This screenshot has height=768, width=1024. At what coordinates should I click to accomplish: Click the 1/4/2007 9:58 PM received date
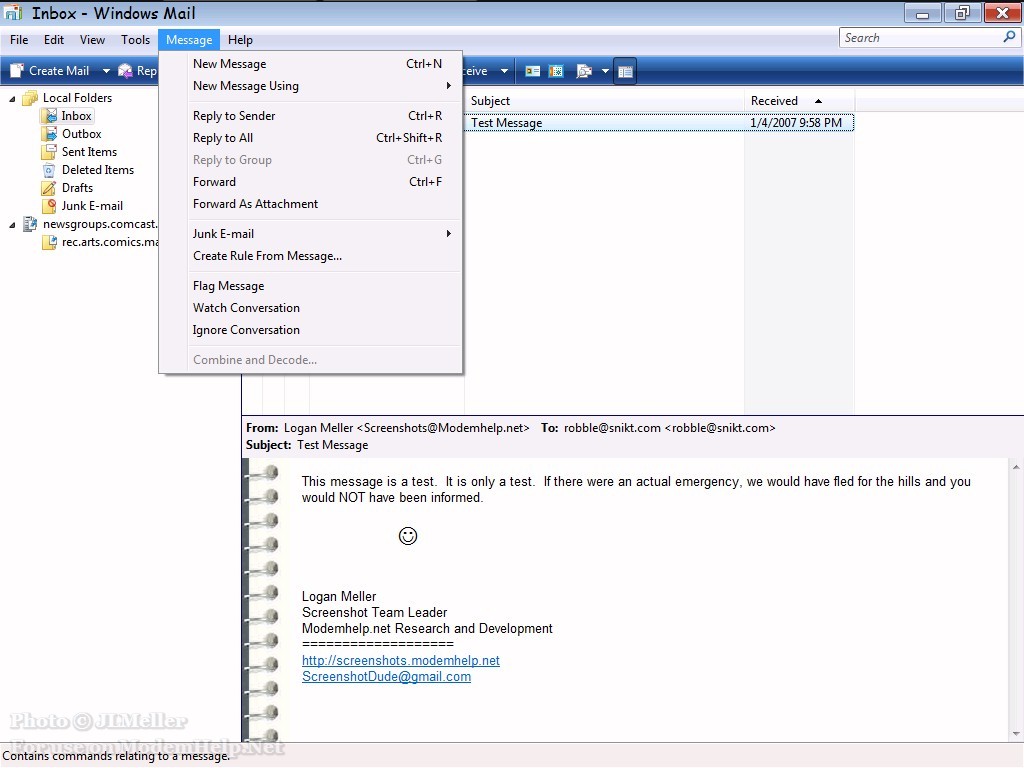[x=795, y=123]
